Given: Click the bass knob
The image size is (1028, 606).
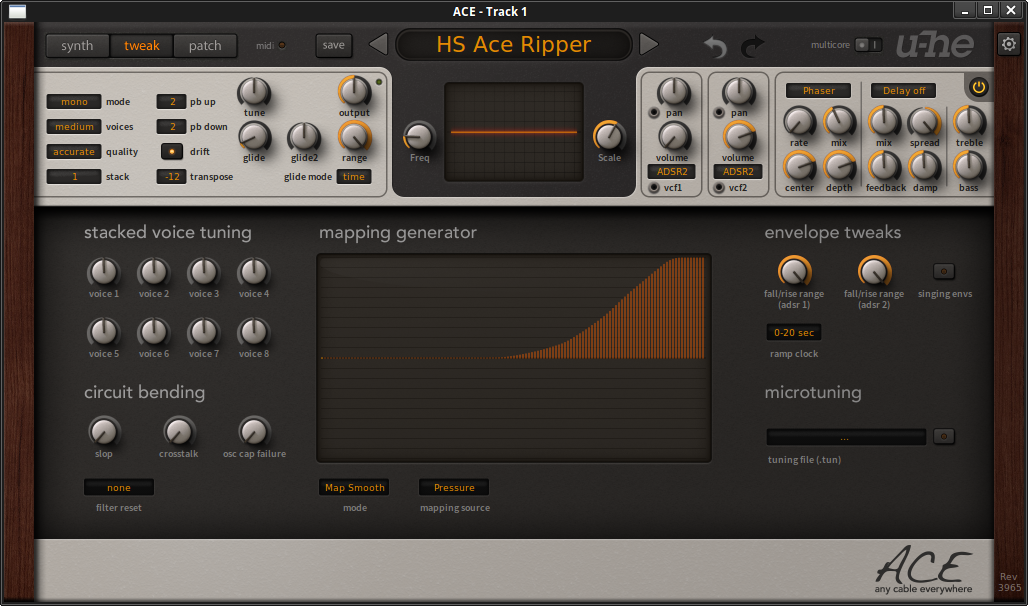Looking at the screenshot, I should click(x=969, y=167).
